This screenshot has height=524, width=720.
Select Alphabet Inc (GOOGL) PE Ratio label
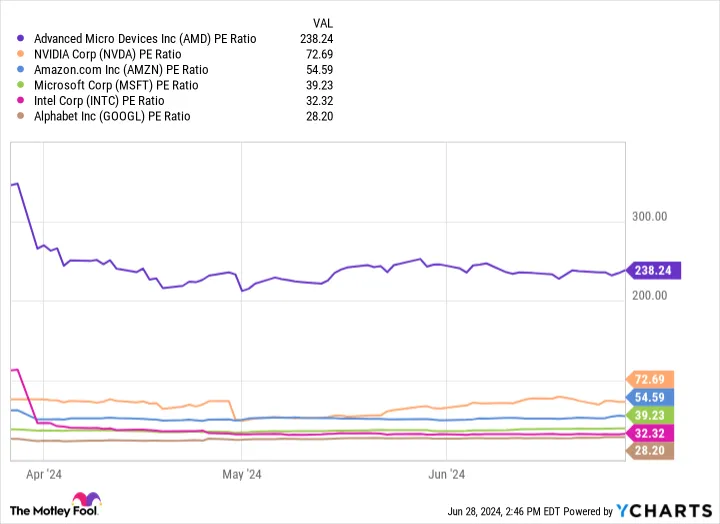coord(111,116)
